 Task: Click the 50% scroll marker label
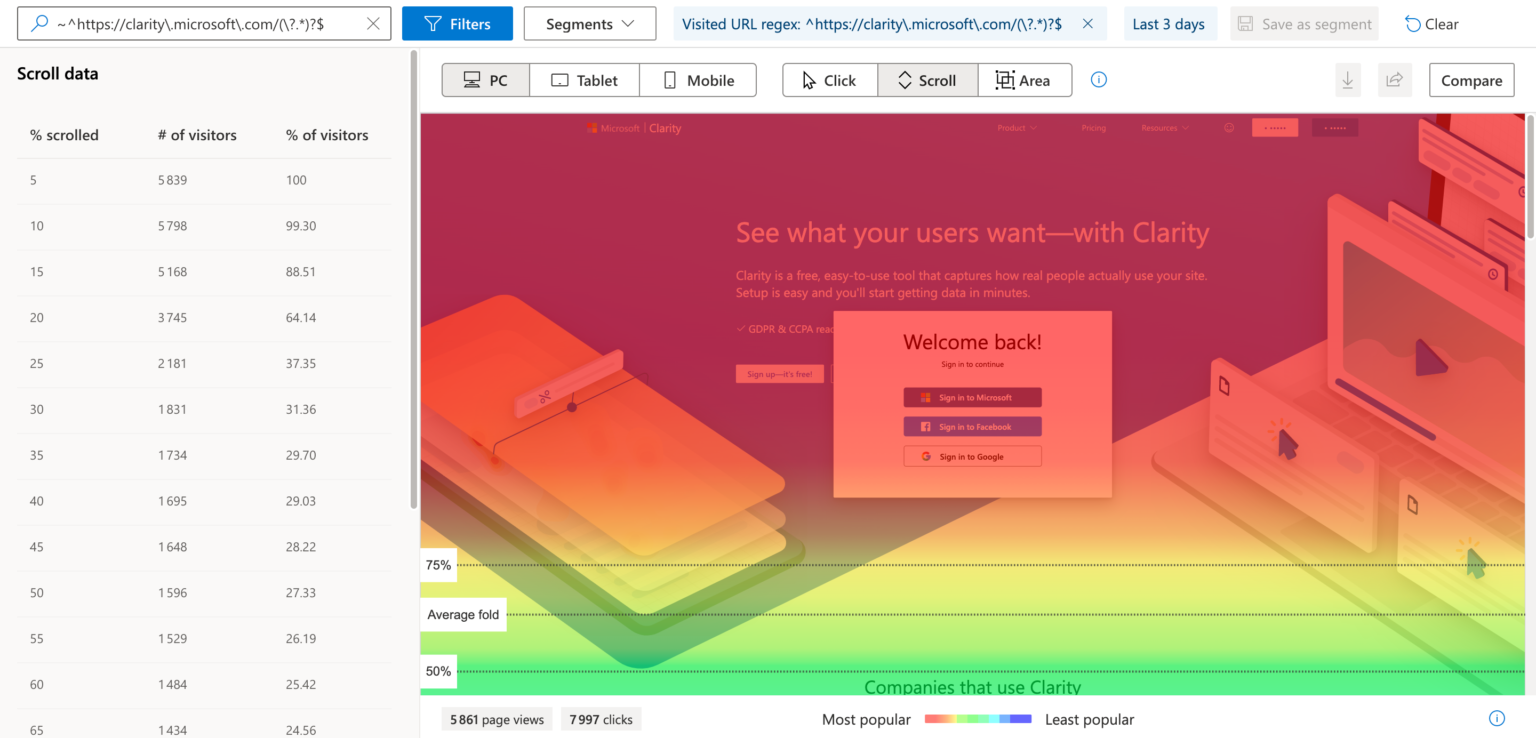pyautogui.click(x=438, y=671)
